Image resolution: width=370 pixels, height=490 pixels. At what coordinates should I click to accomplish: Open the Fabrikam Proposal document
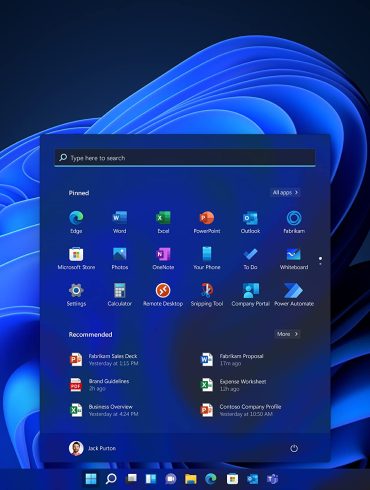tap(232, 360)
